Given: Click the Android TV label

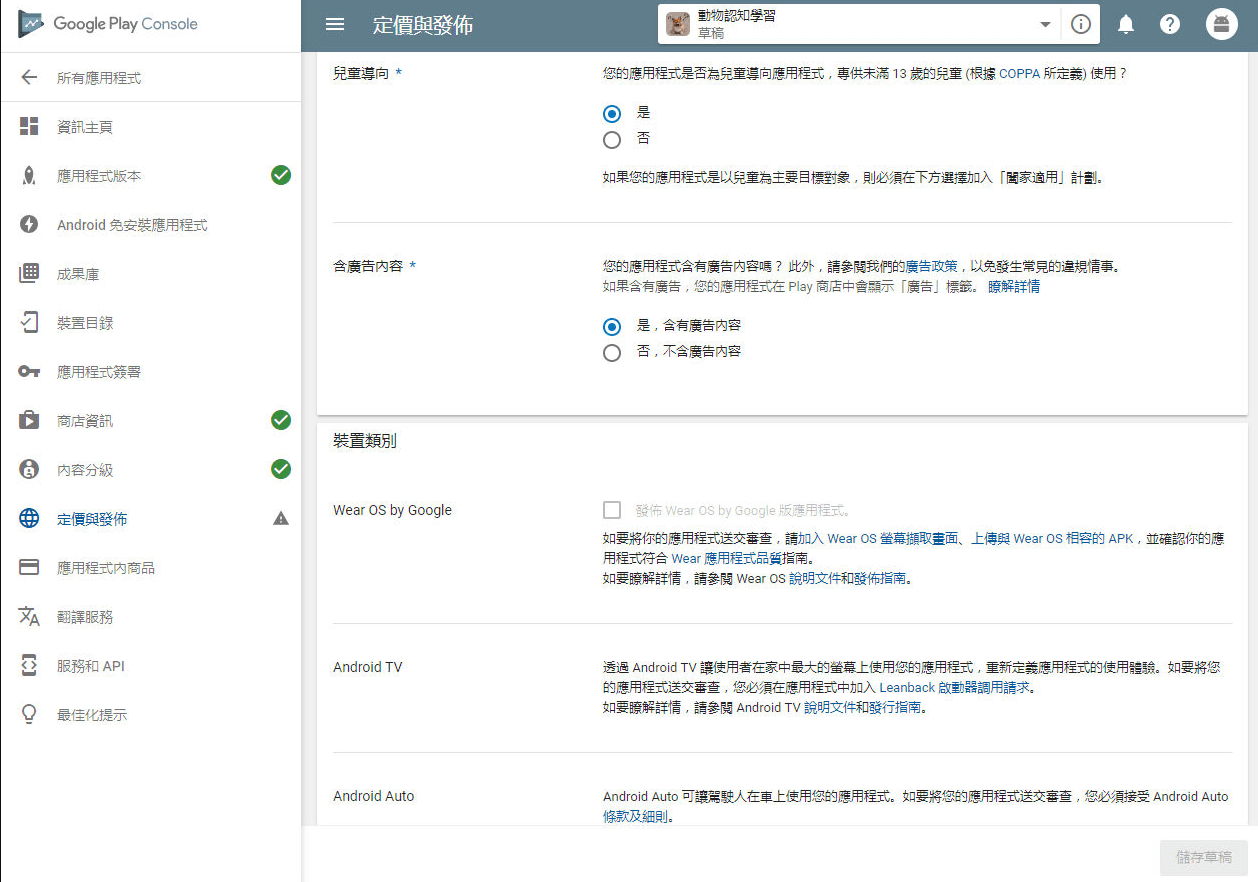Looking at the screenshot, I should point(367,667).
